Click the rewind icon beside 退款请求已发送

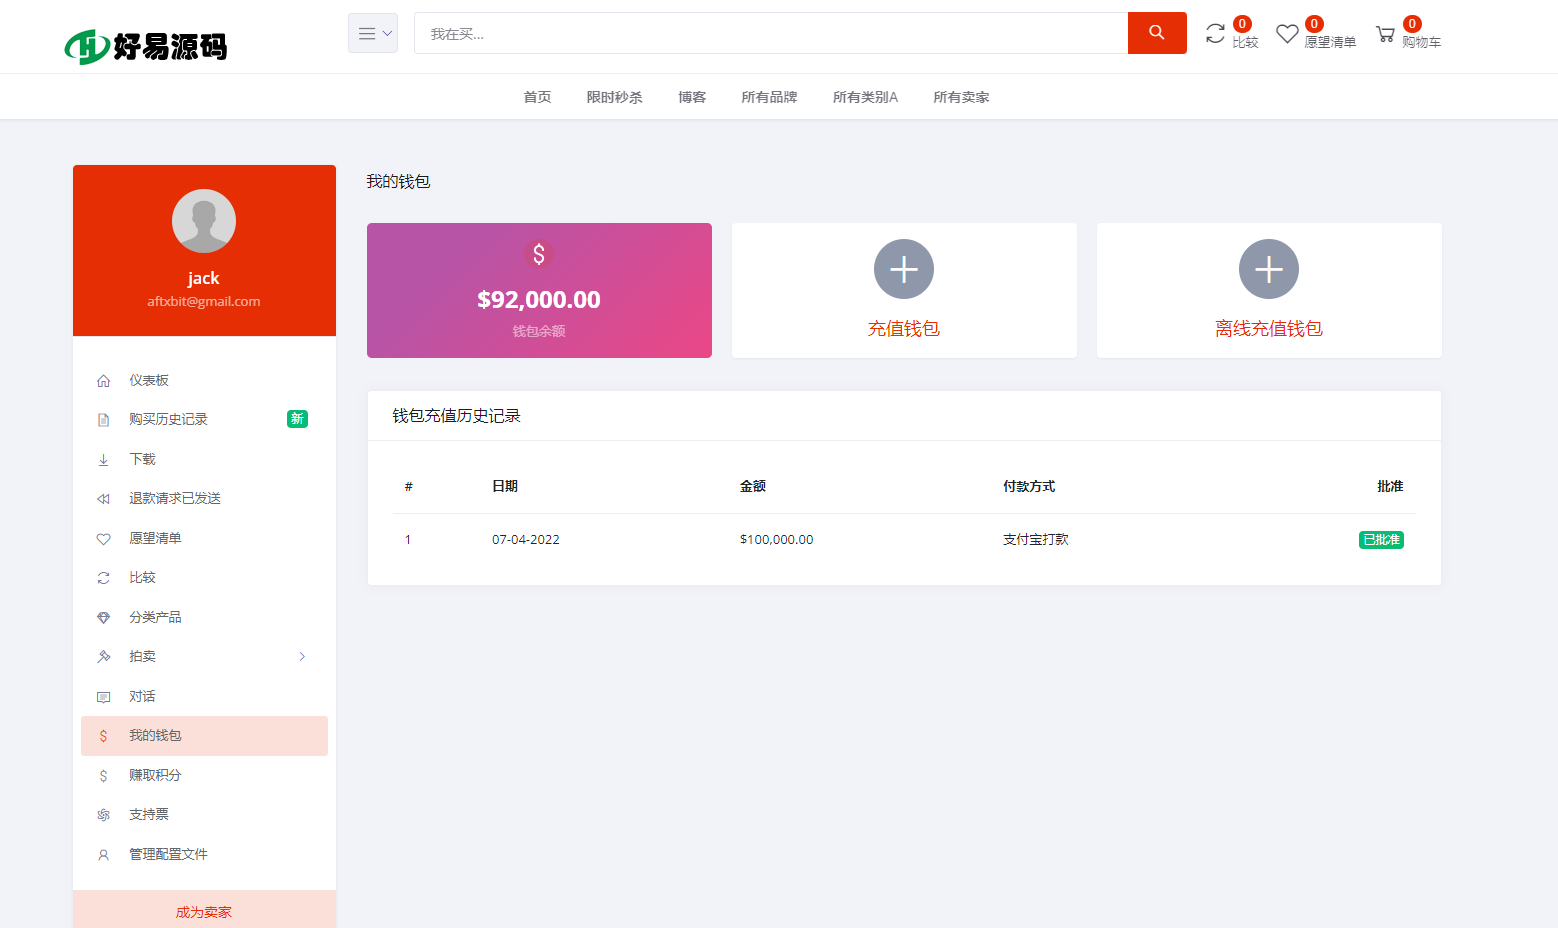point(103,499)
